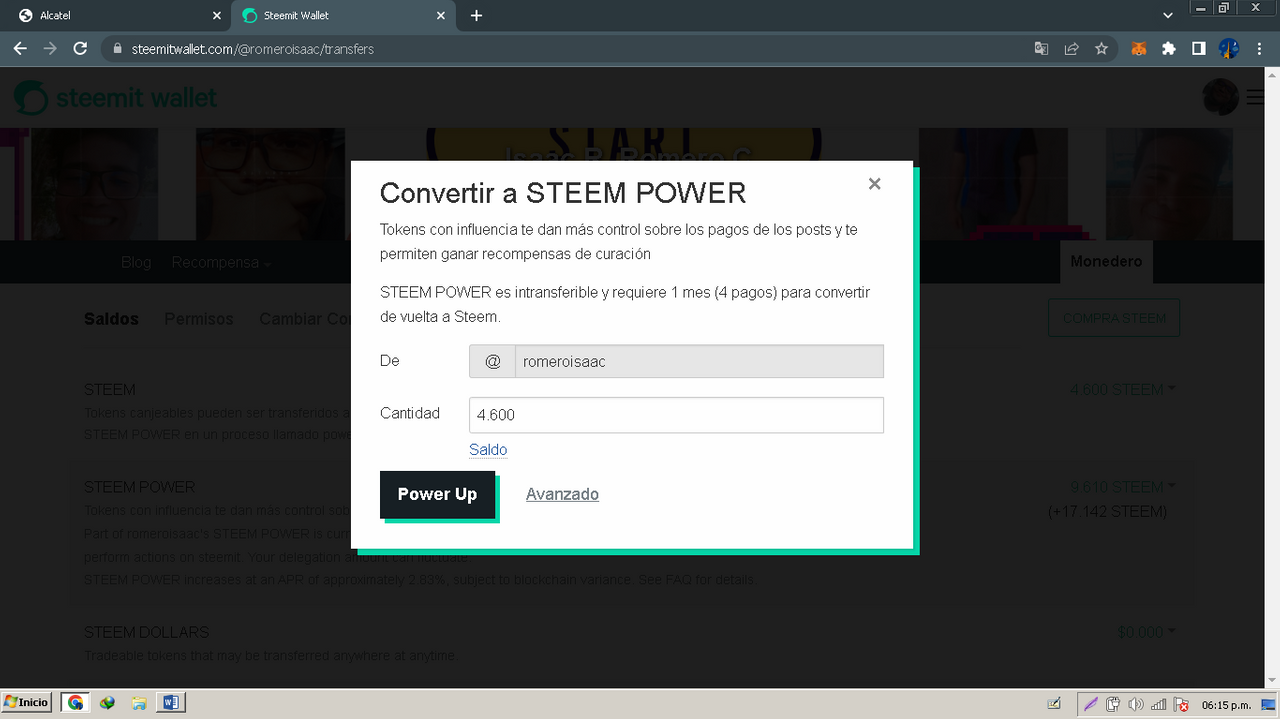Click the romeroisaac account field
Viewport: 1280px width, 719px height.
pos(699,361)
